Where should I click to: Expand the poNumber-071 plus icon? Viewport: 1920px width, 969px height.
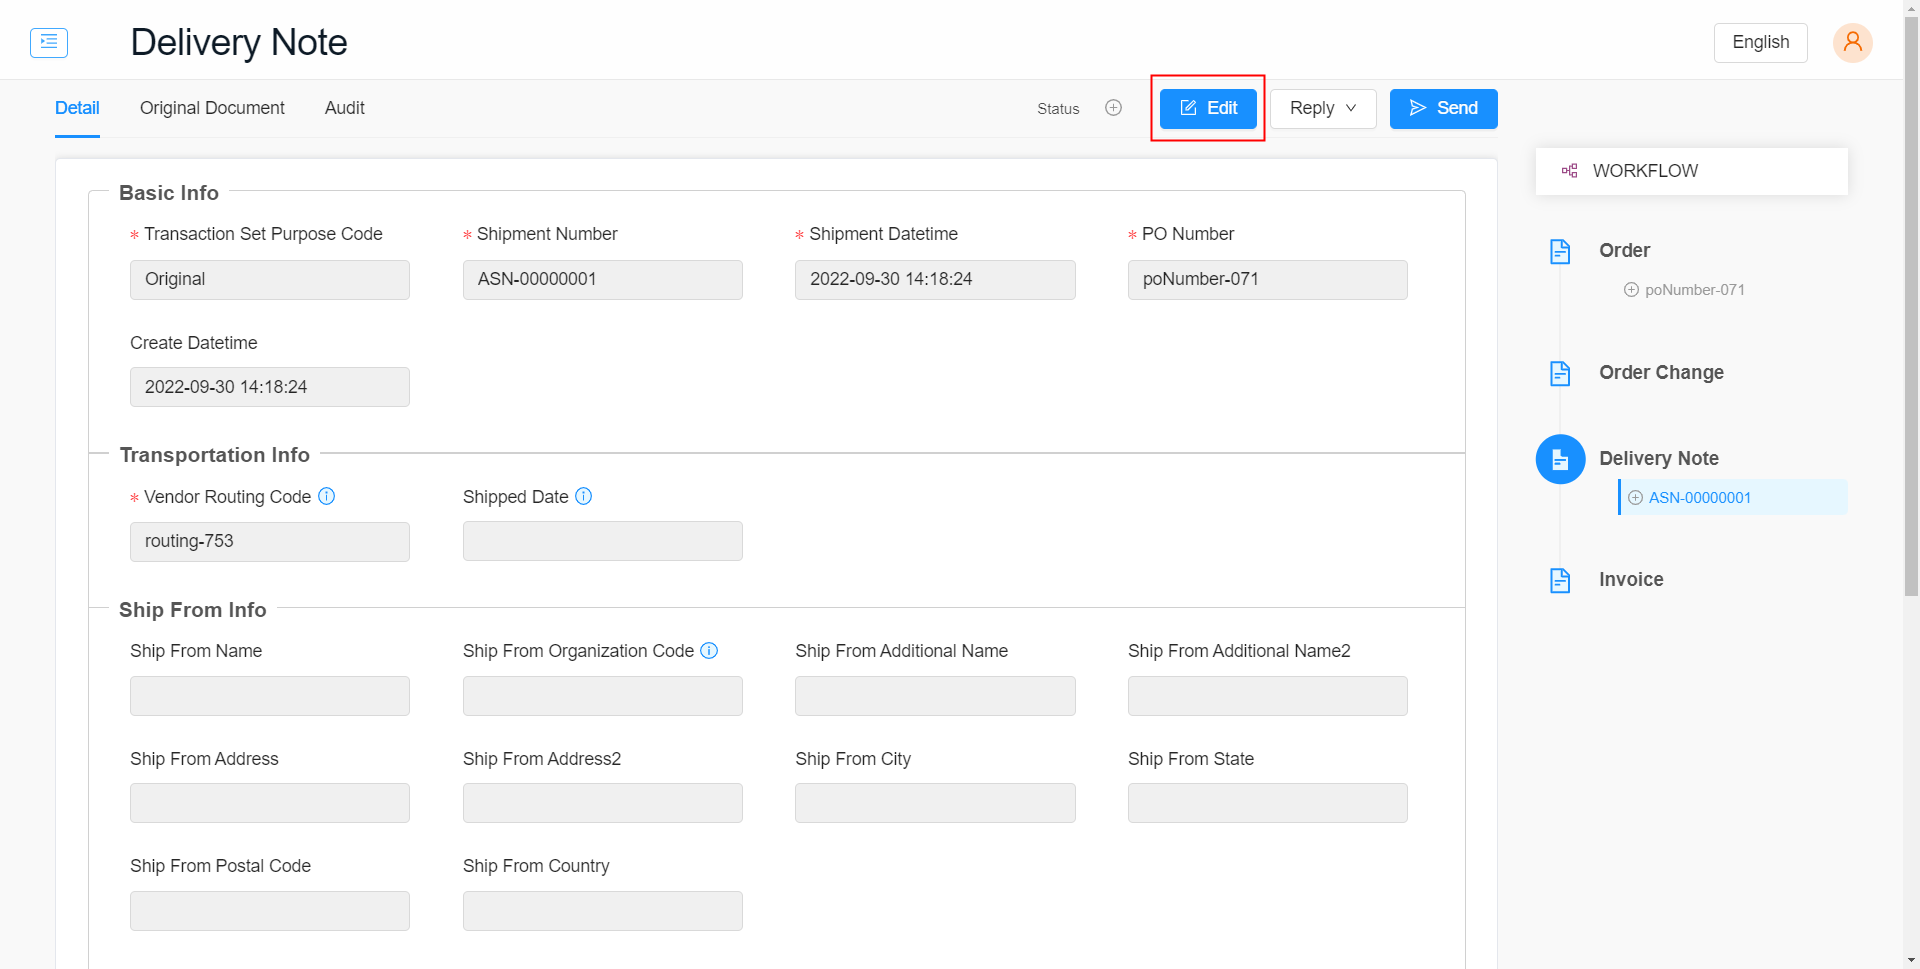[x=1631, y=290]
